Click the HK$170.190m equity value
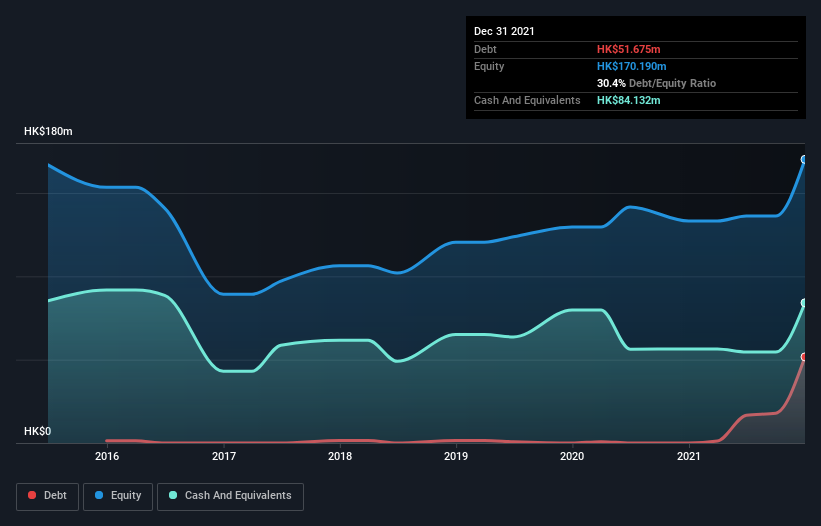 [631, 66]
